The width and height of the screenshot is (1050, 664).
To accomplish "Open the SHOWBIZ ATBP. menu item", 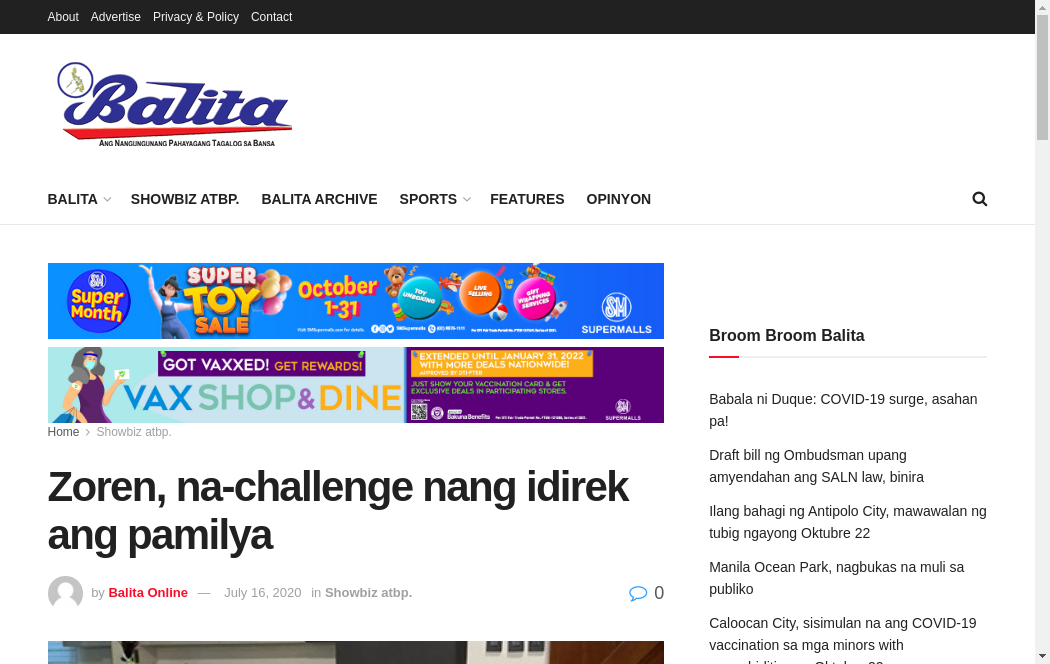I will click(185, 199).
